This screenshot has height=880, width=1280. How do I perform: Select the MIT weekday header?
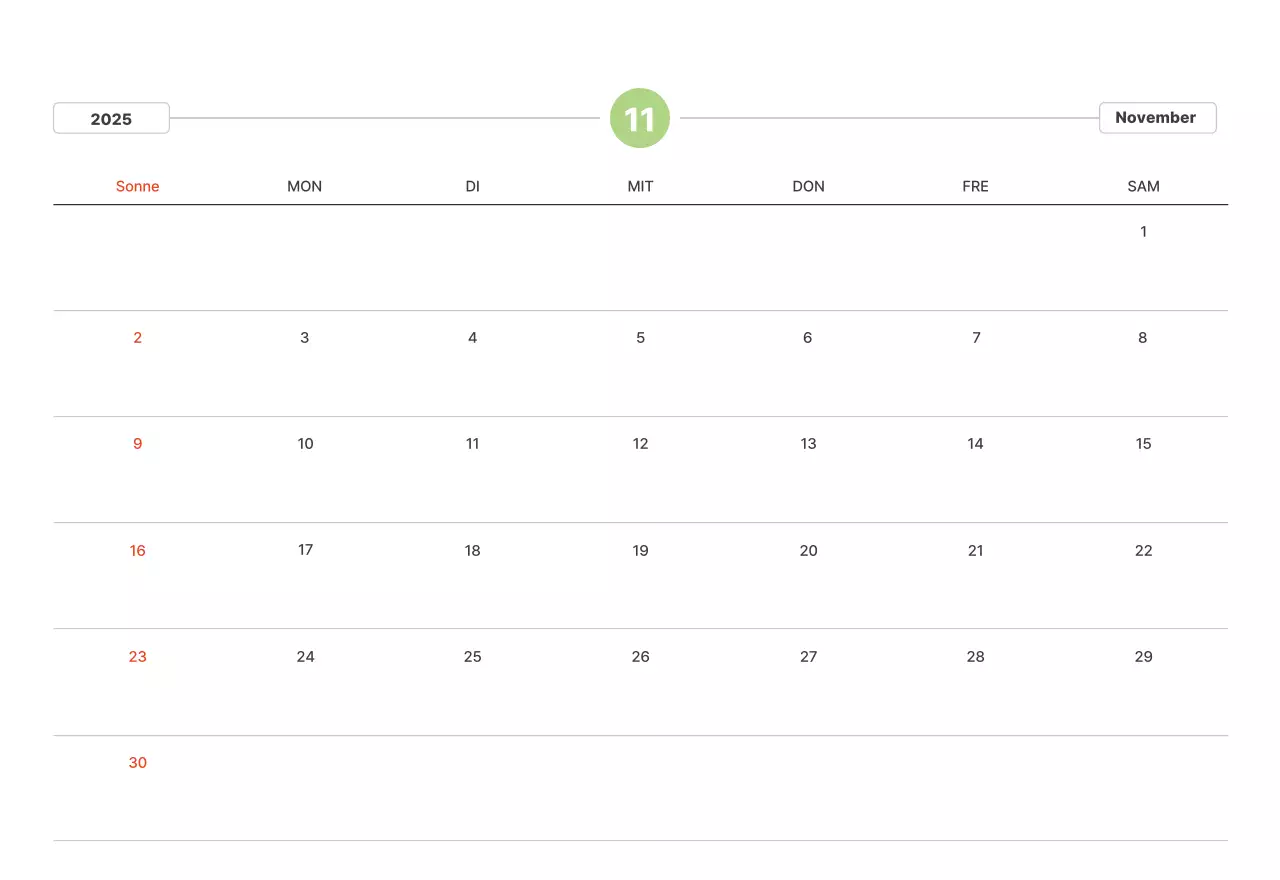pos(640,186)
